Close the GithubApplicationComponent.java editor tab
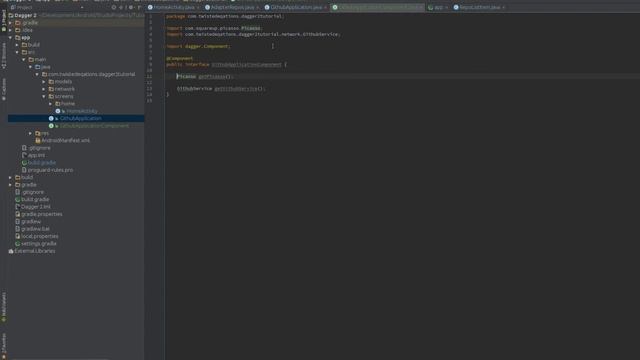This screenshot has height=360, width=640. pos(421,7)
